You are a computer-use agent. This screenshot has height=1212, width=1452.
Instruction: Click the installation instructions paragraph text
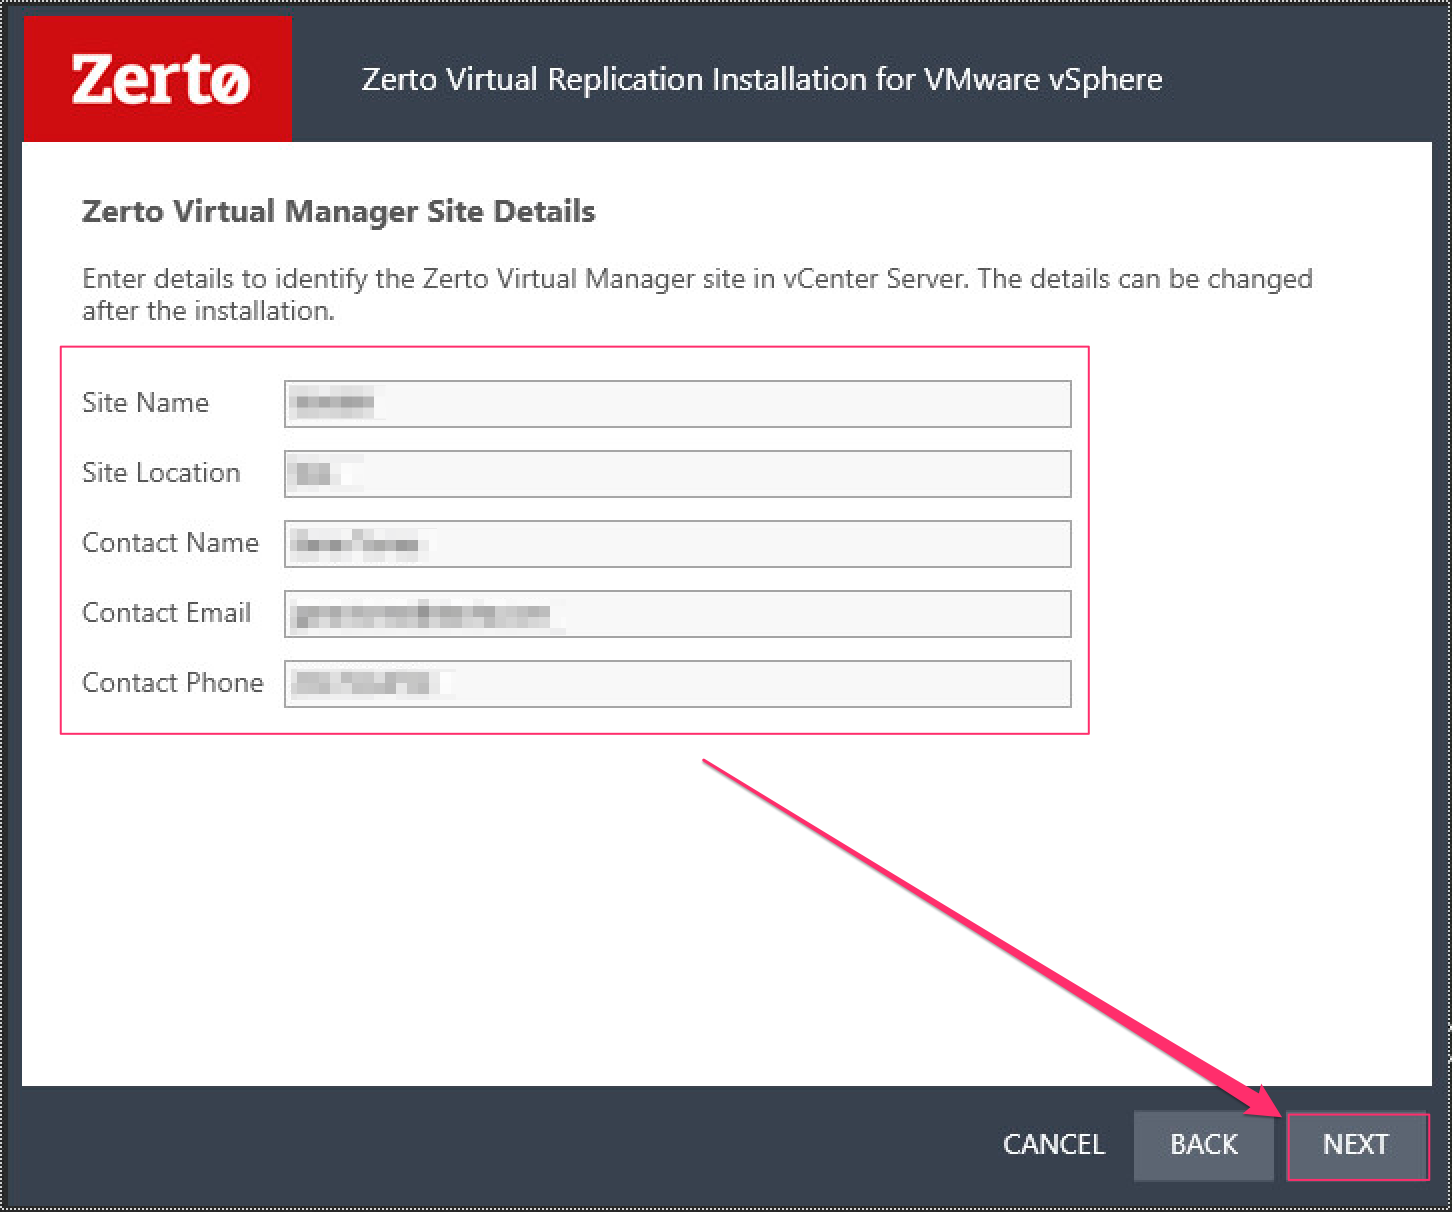(696, 294)
